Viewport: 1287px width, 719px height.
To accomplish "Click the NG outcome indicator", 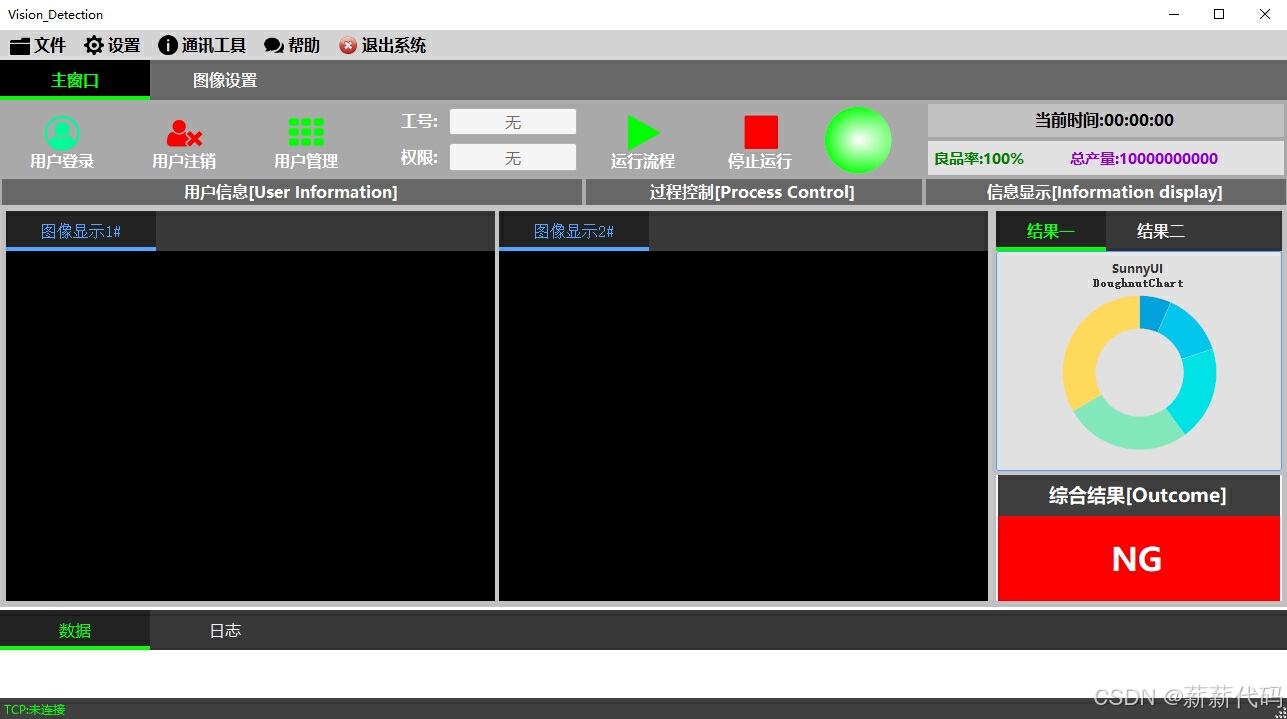I will coord(1137,559).
